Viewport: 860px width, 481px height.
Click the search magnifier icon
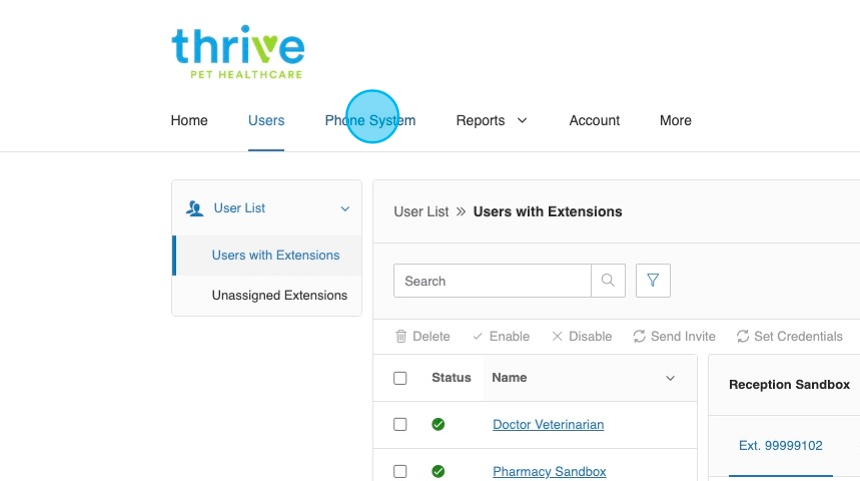pos(608,281)
